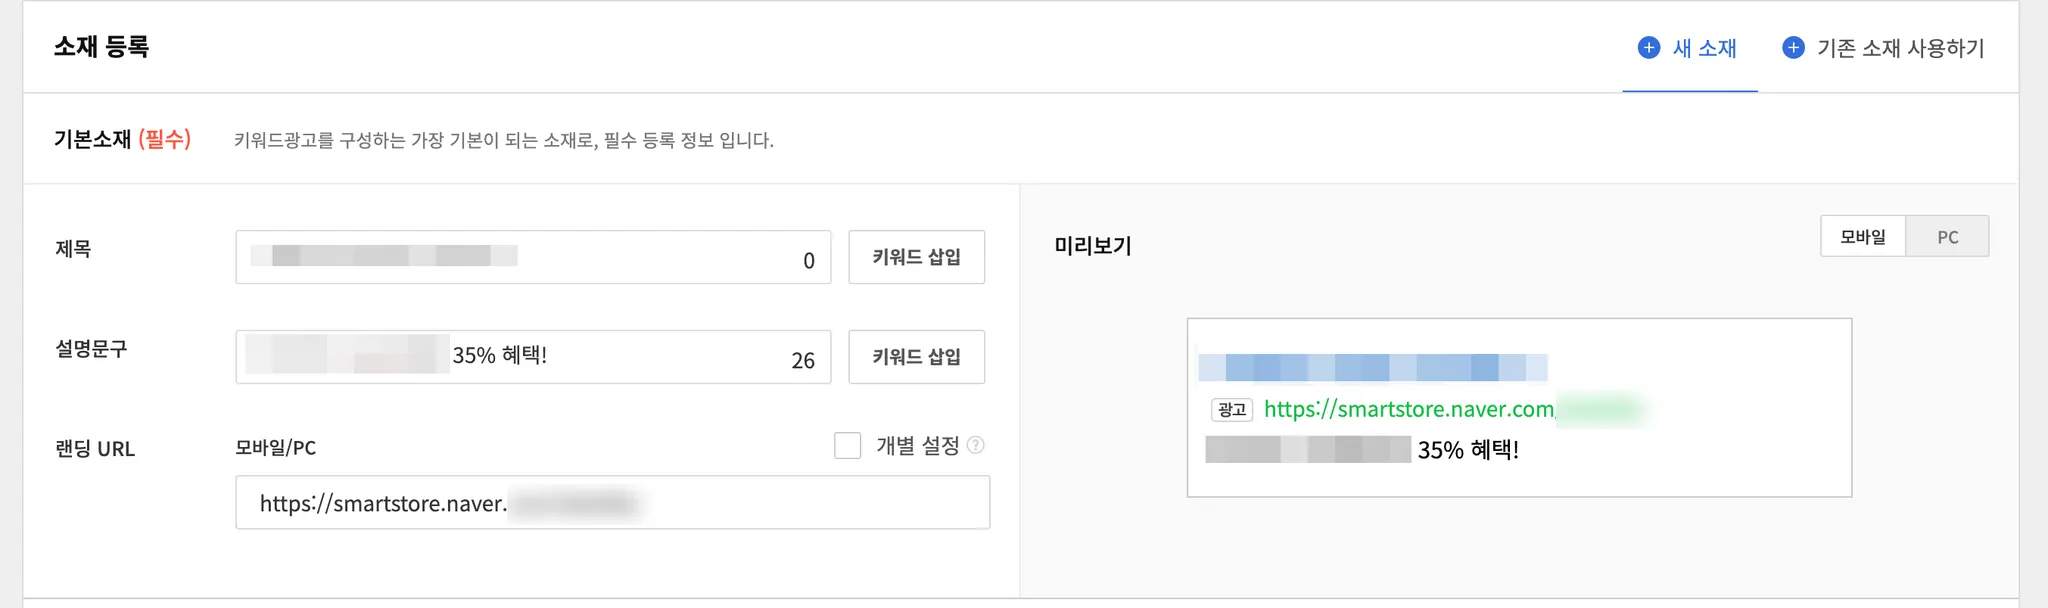
Task: Click the plus icon beside 기존 소재 사용하기
Action: point(1794,47)
